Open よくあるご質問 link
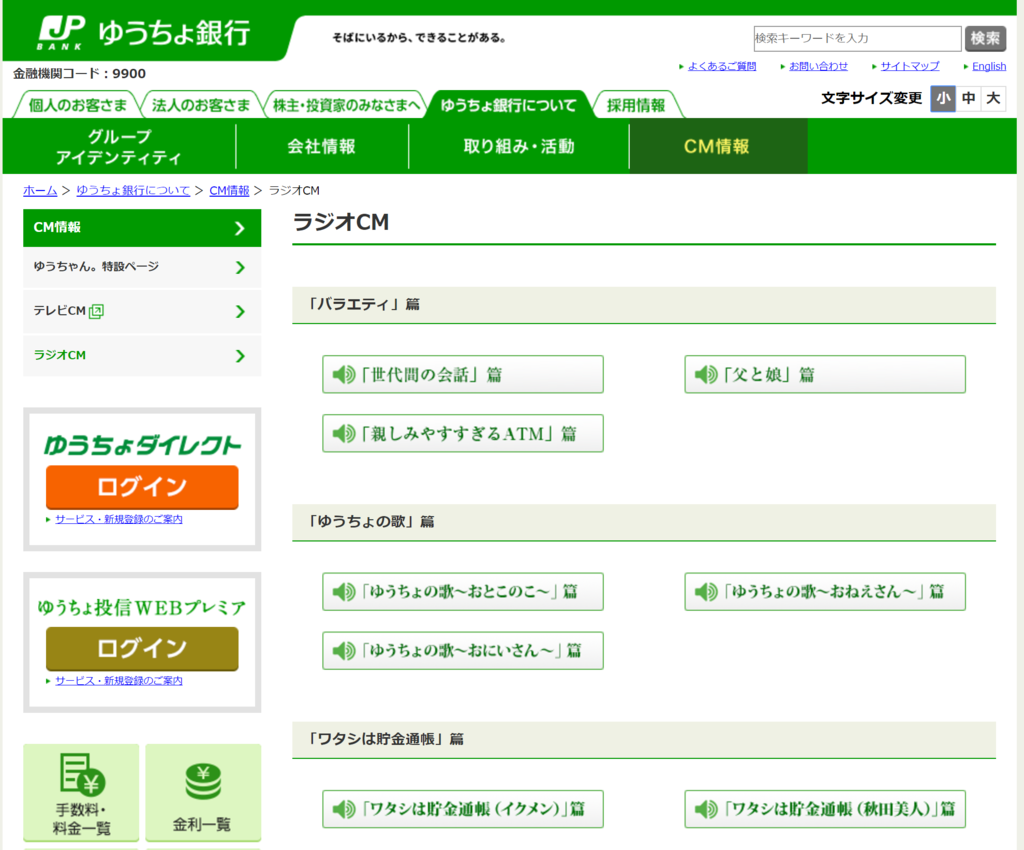The height and width of the screenshot is (850, 1024). pos(722,66)
